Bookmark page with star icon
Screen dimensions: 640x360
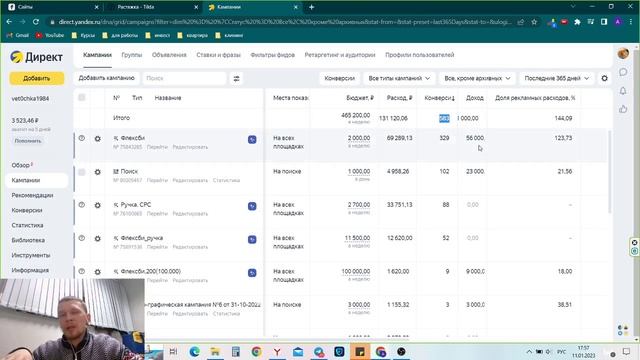[534, 22]
